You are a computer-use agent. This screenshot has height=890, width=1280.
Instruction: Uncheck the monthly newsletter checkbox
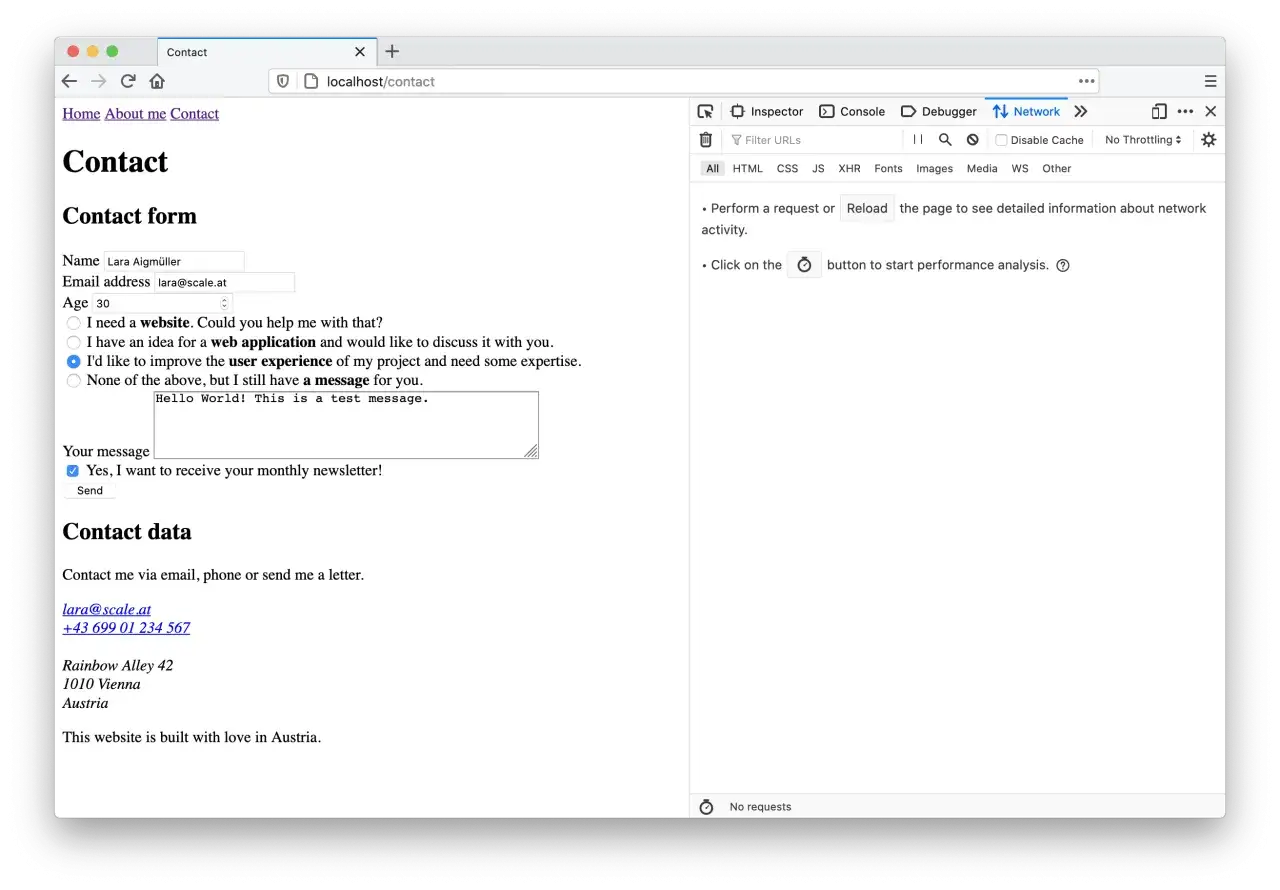pyautogui.click(x=73, y=471)
